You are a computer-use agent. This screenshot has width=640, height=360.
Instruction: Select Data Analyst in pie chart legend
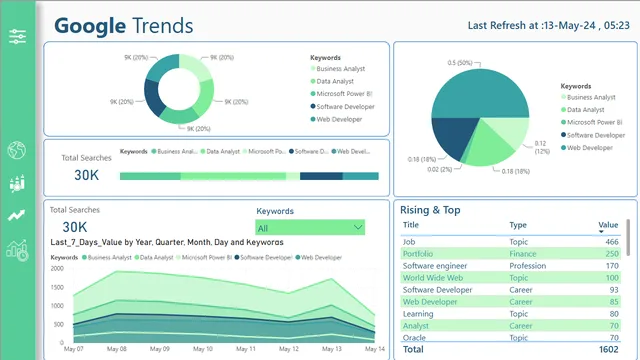click(582, 110)
